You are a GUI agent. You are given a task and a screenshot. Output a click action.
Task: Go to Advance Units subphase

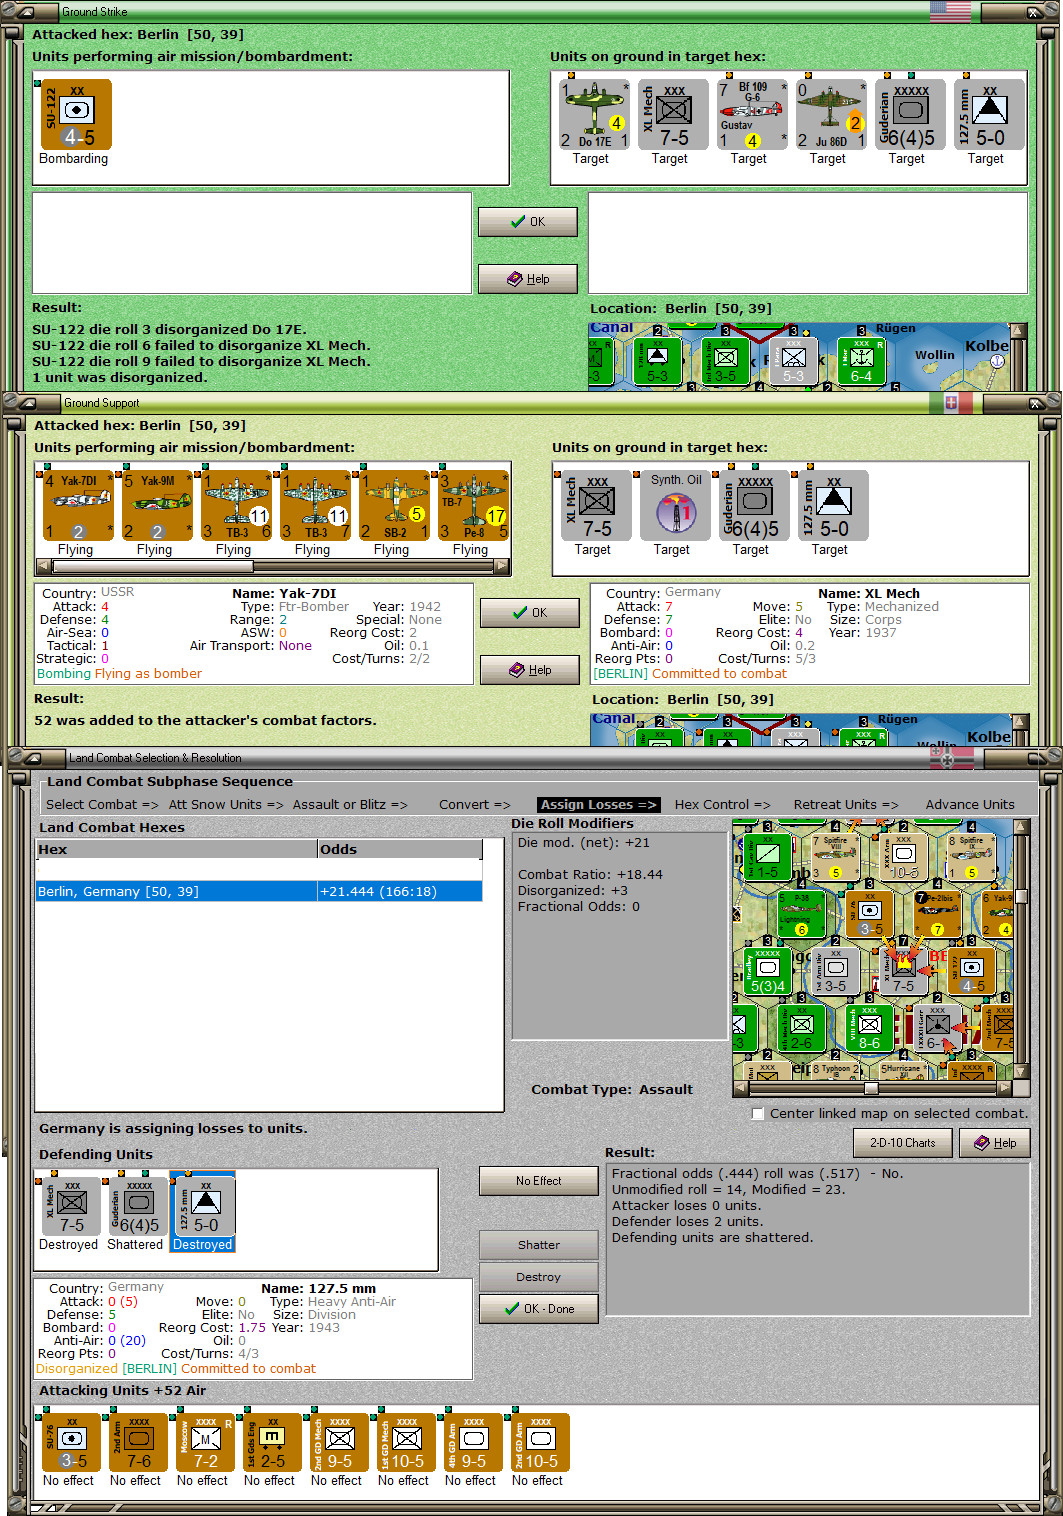pos(970,804)
